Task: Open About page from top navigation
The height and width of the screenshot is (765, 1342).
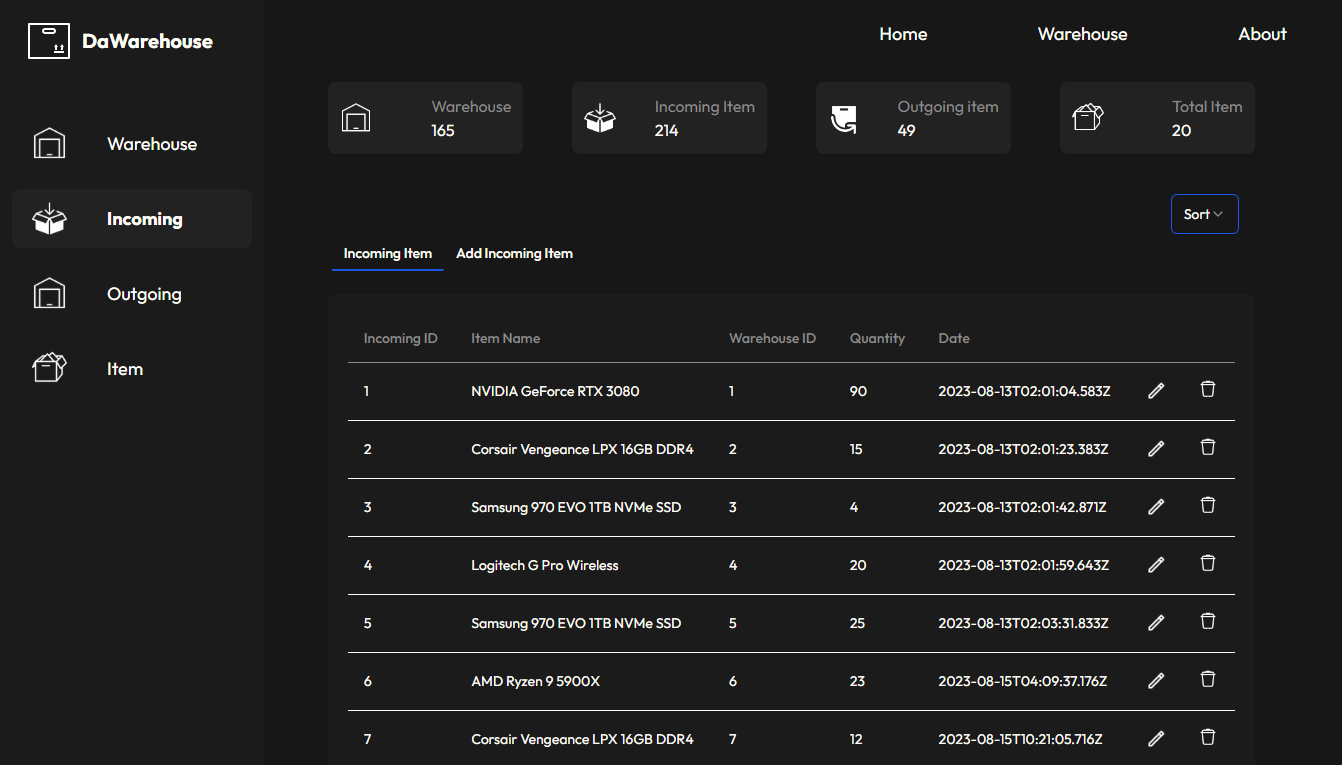Action: [x=1262, y=34]
